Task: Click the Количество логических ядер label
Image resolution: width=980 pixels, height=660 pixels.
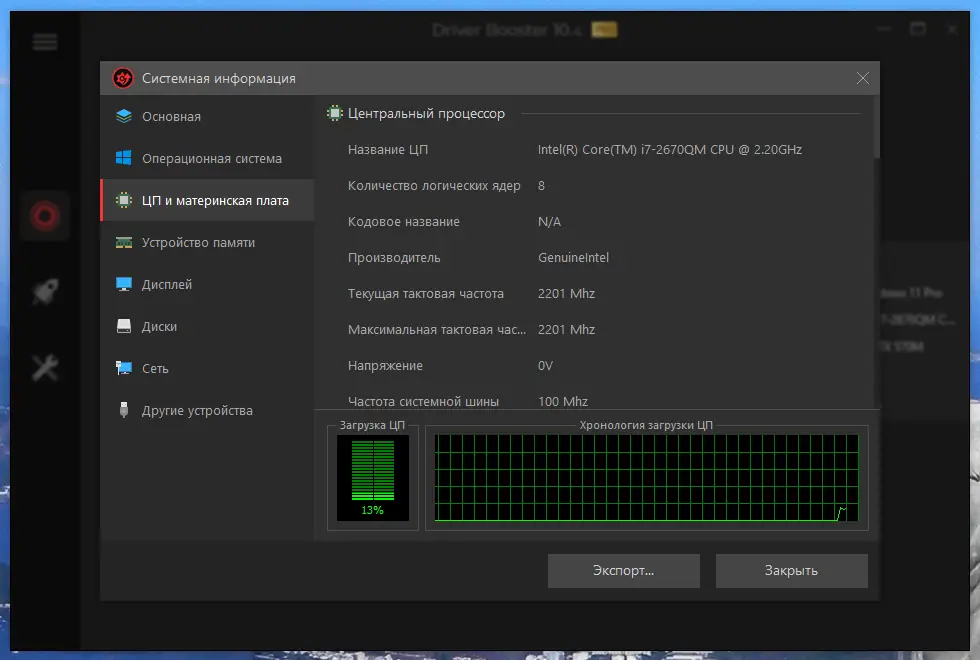Action: click(434, 186)
